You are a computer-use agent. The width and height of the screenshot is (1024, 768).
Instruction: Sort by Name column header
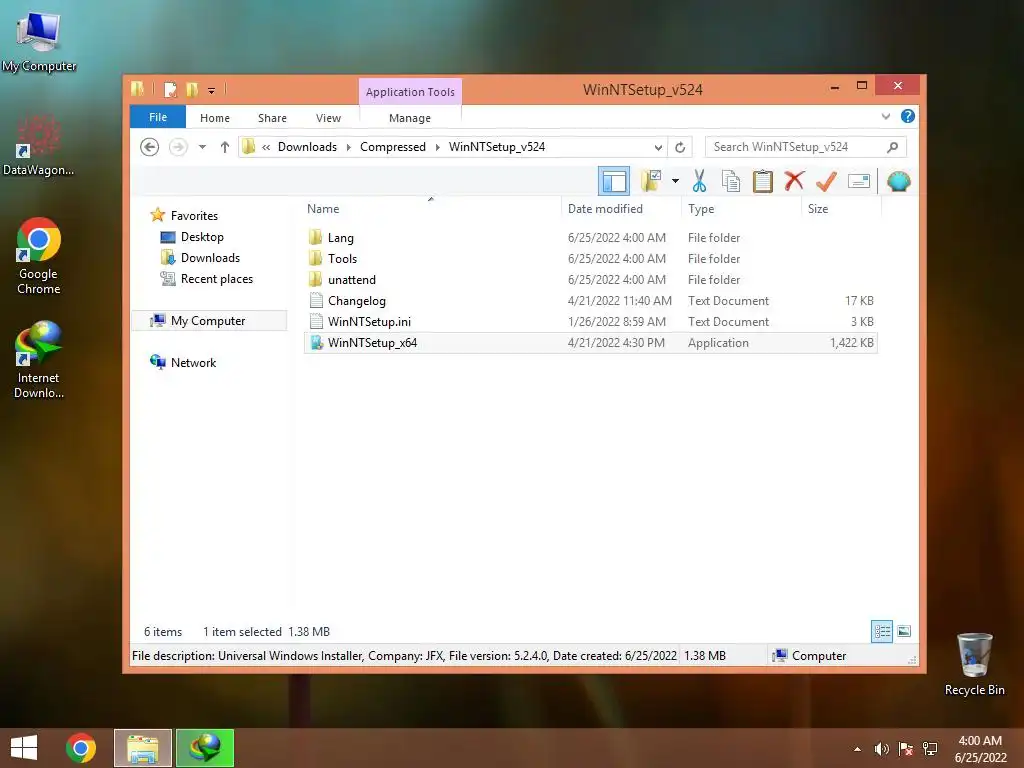tap(431, 208)
